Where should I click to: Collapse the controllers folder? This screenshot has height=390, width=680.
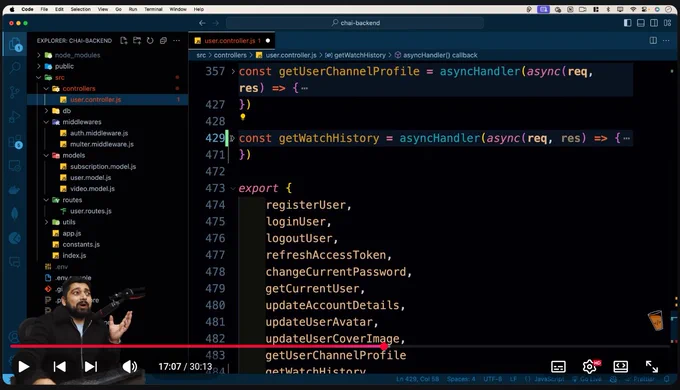[46, 88]
